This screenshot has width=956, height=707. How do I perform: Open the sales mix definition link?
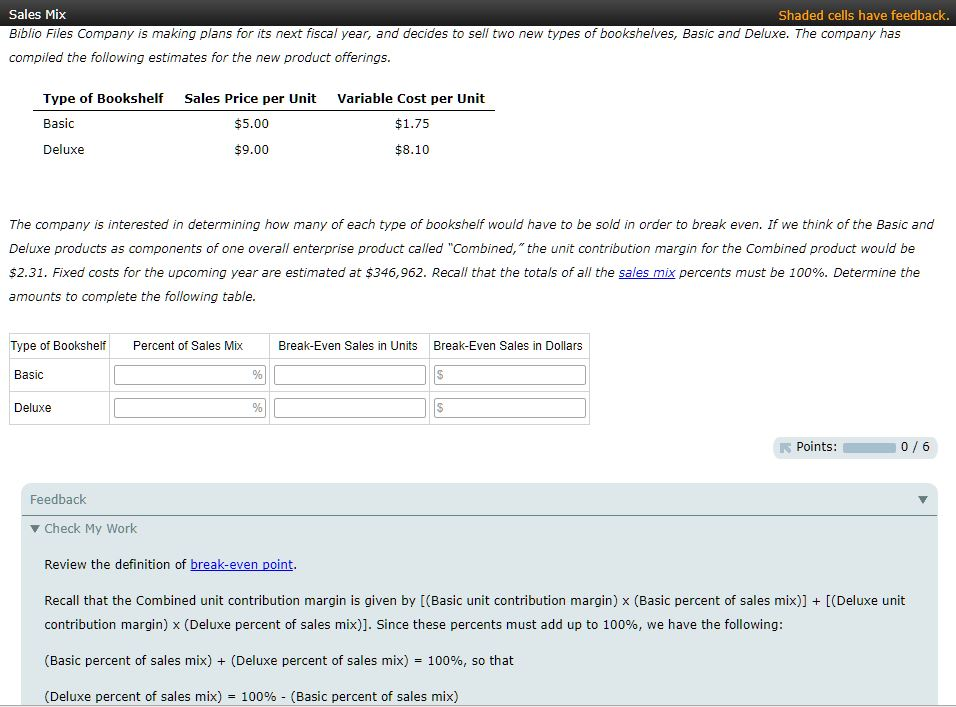click(646, 272)
